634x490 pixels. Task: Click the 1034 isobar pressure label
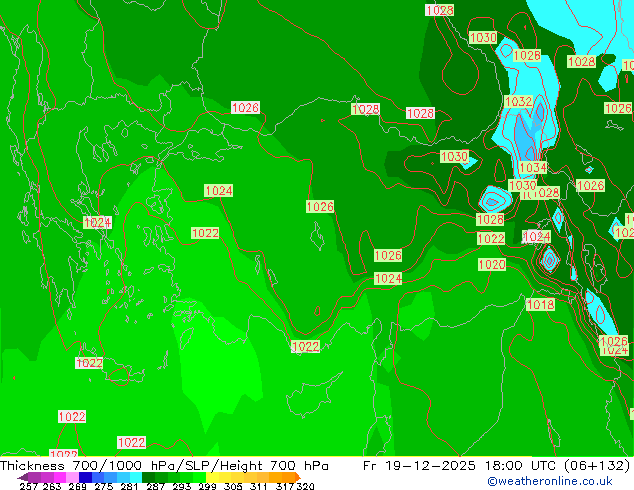[x=533, y=167]
